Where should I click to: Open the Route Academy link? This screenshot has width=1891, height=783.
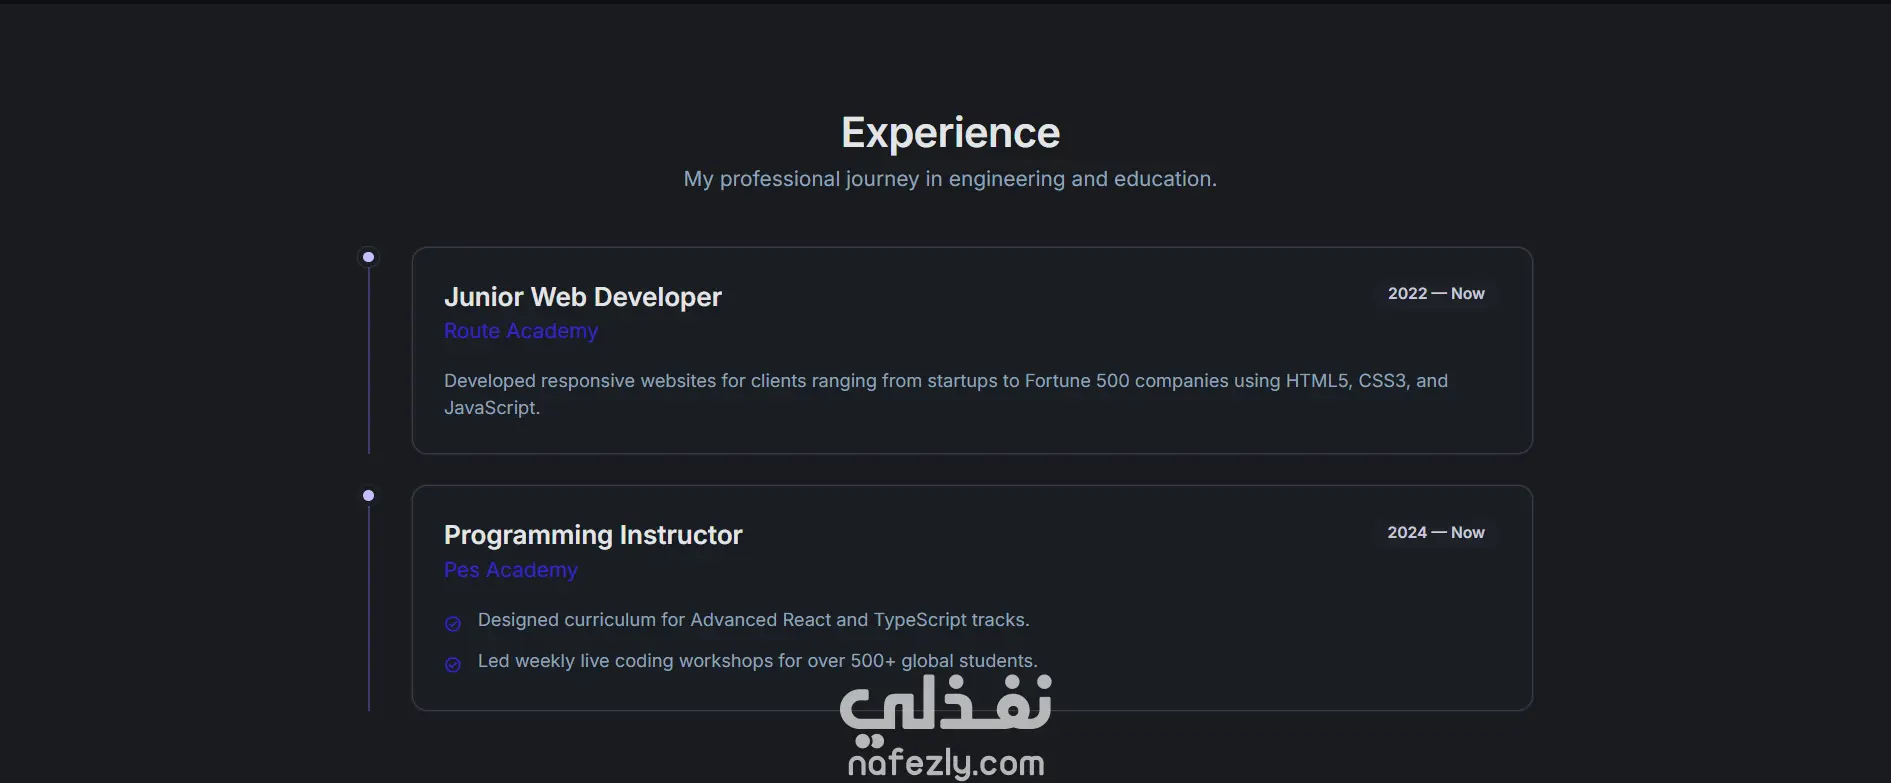(x=521, y=331)
